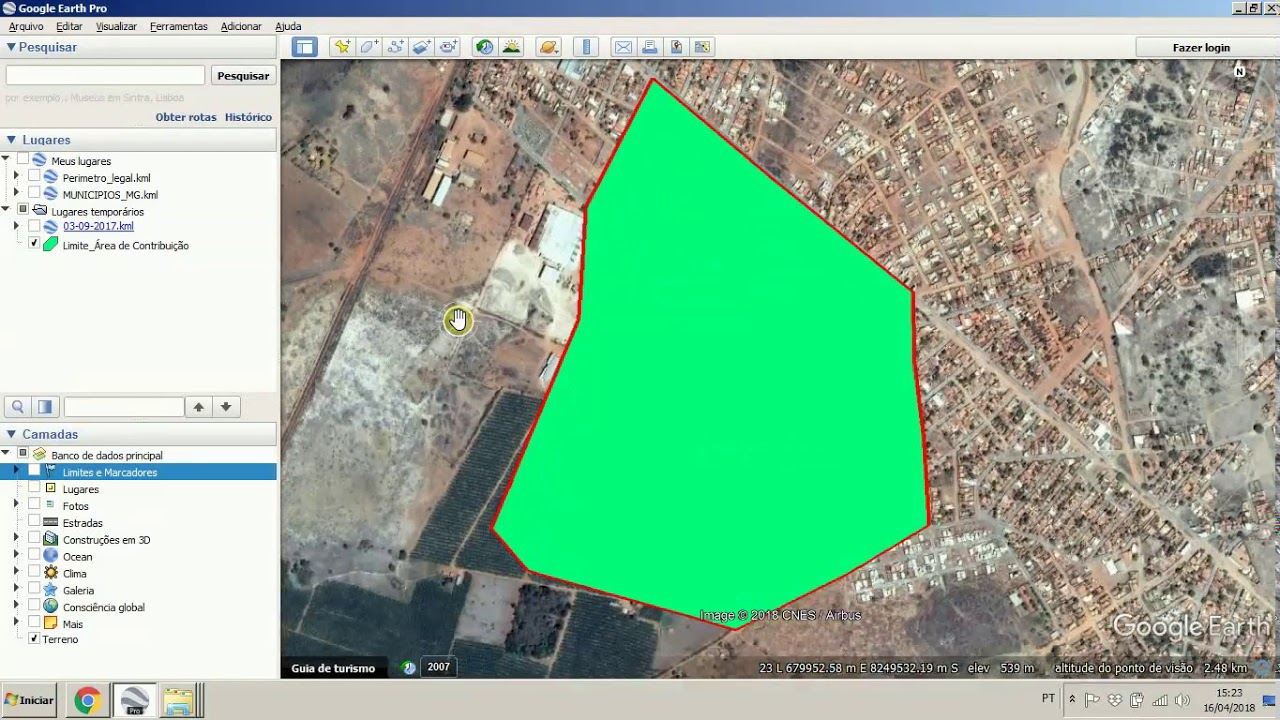Viewport: 1280px width, 720px height.
Task: Select the Add Polygon tool
Action: point(368,47)
